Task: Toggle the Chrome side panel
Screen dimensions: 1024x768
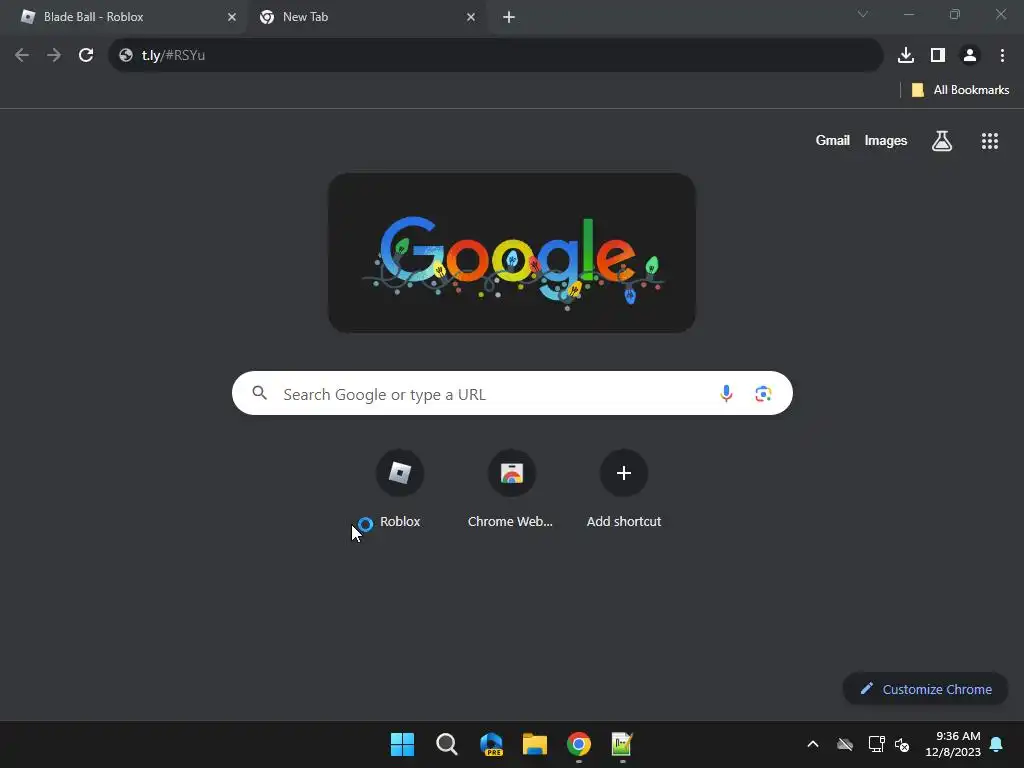Action: point(938,55)
